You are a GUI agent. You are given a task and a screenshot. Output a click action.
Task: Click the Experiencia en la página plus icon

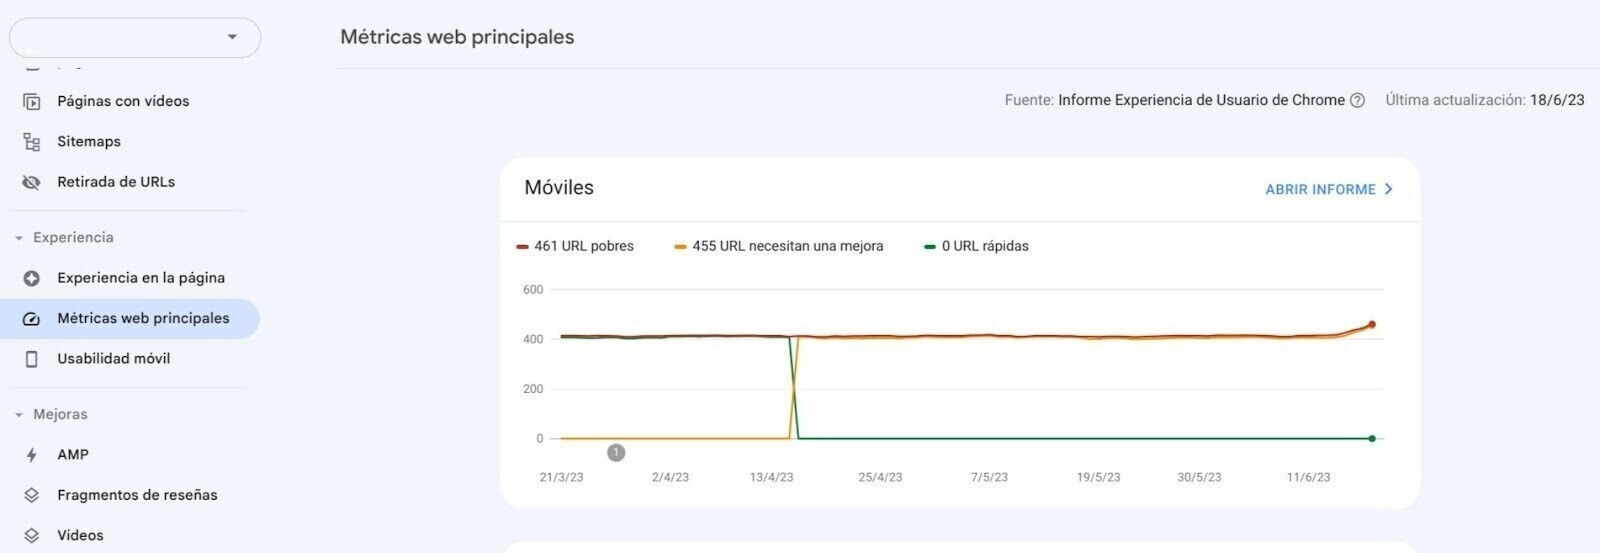(x=32, y=278)
